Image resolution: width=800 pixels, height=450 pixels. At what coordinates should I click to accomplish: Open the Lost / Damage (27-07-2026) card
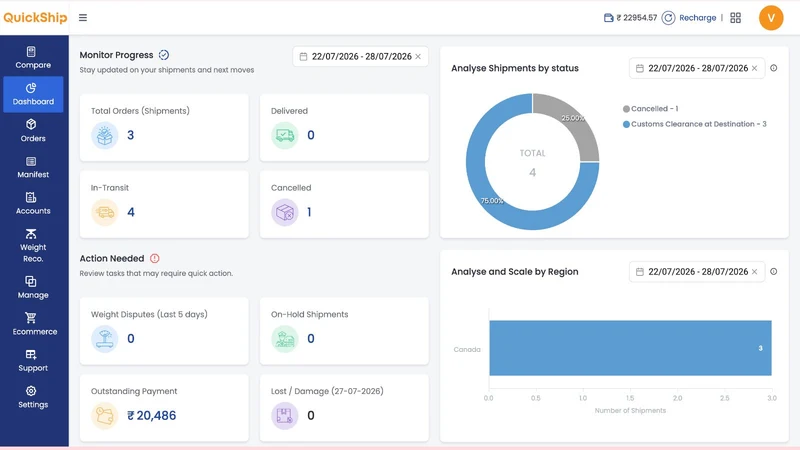[344, 408]
